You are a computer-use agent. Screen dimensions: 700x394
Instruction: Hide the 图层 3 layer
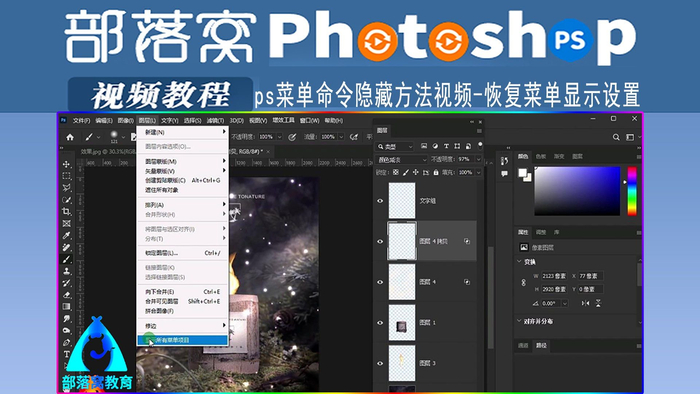[380, 363]
